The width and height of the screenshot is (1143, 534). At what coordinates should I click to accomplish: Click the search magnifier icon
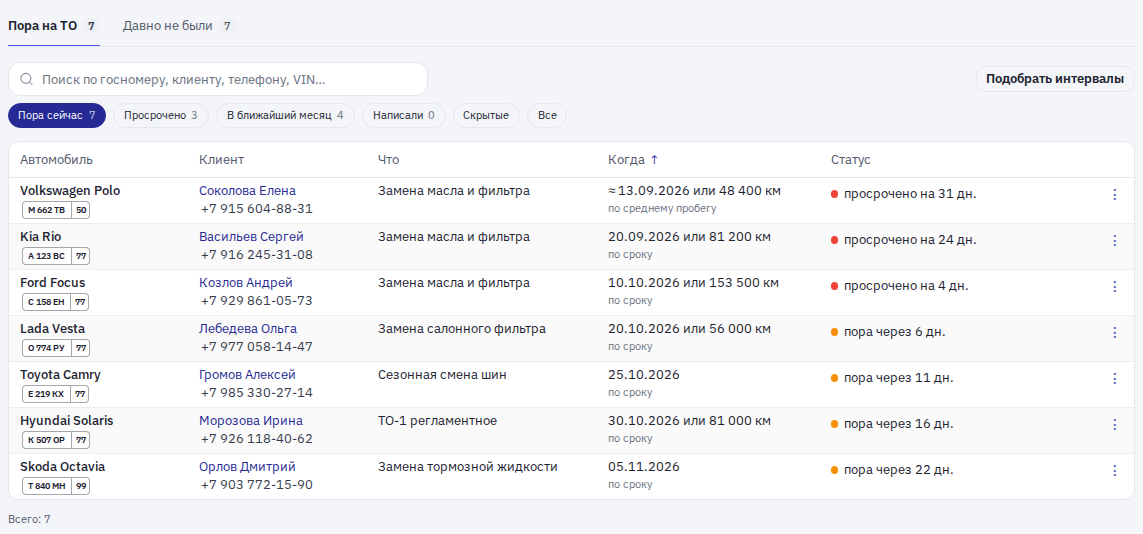(26, 79)
